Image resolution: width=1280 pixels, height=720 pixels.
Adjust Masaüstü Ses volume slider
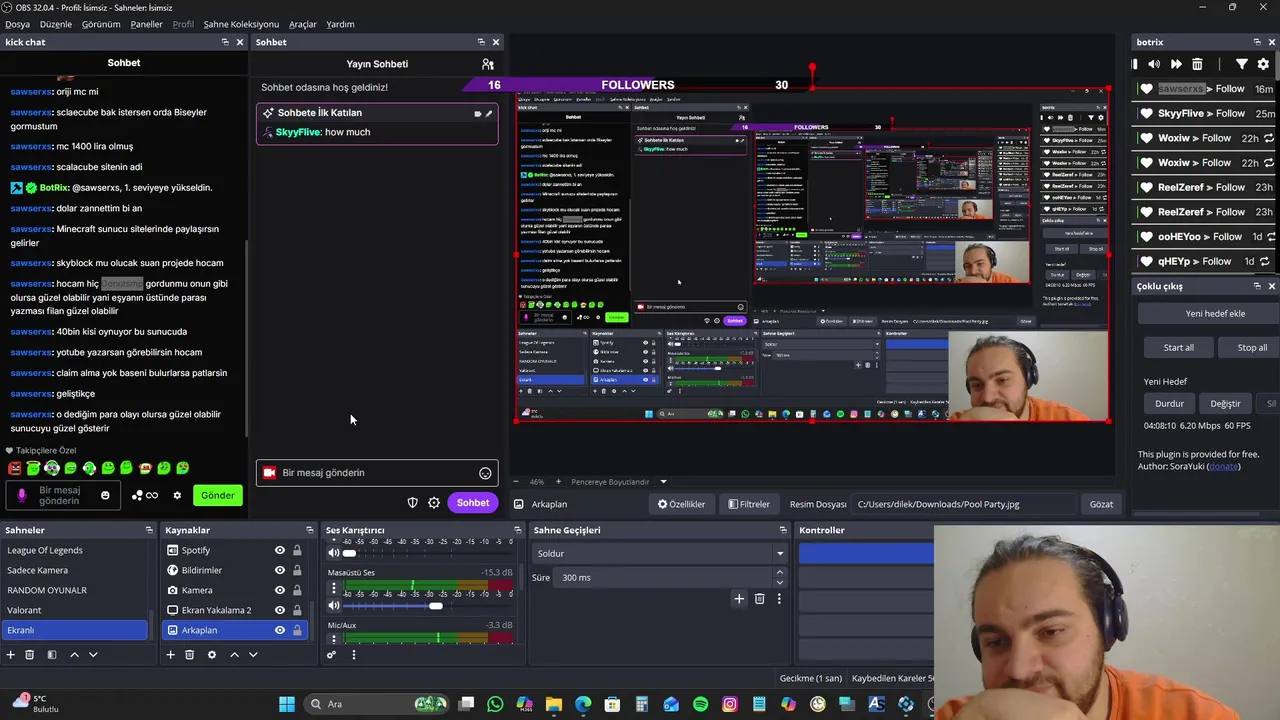pos(436,606)
